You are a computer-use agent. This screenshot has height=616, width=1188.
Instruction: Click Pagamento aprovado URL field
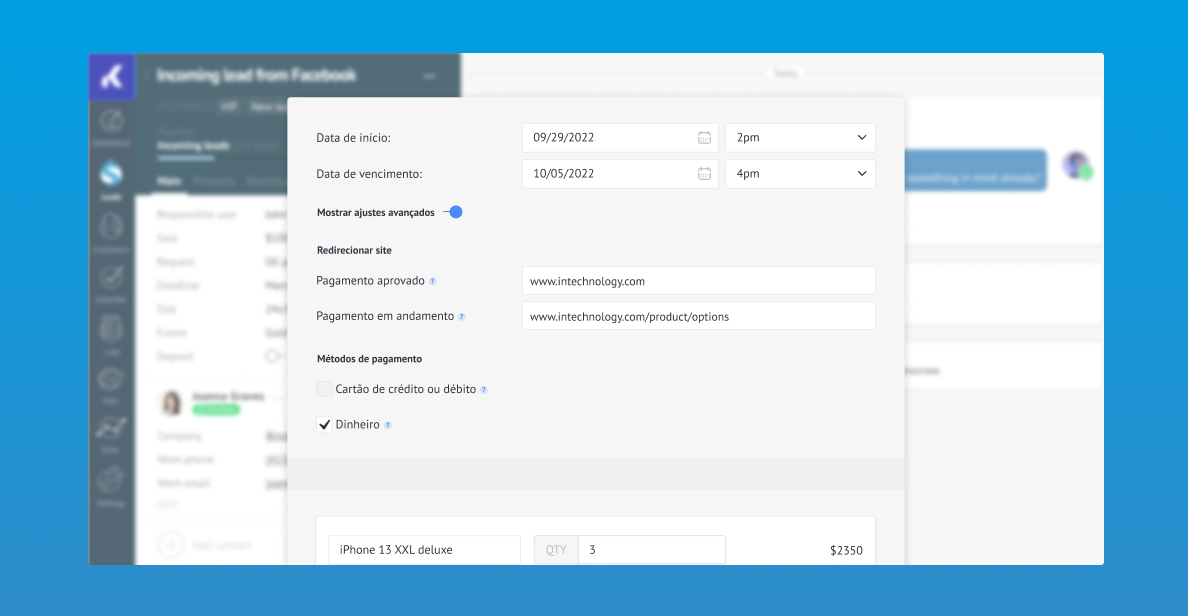click(698, 281)
